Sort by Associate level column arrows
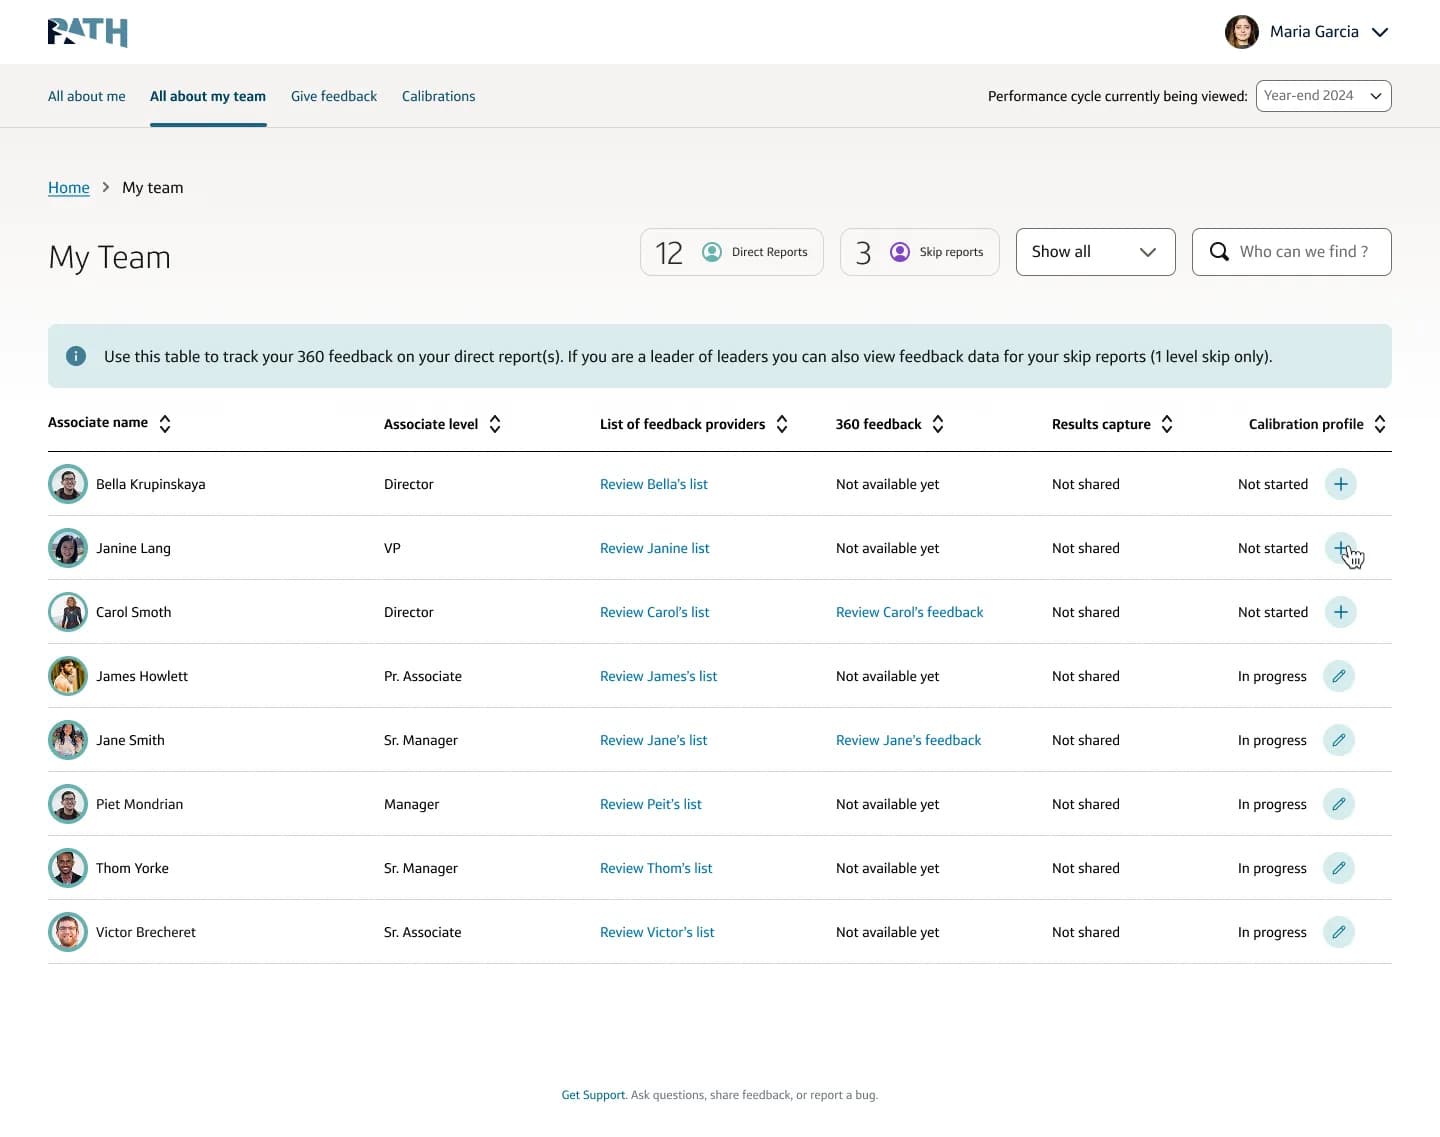This screenshot has height=1137, width=1440. point(495,424)
